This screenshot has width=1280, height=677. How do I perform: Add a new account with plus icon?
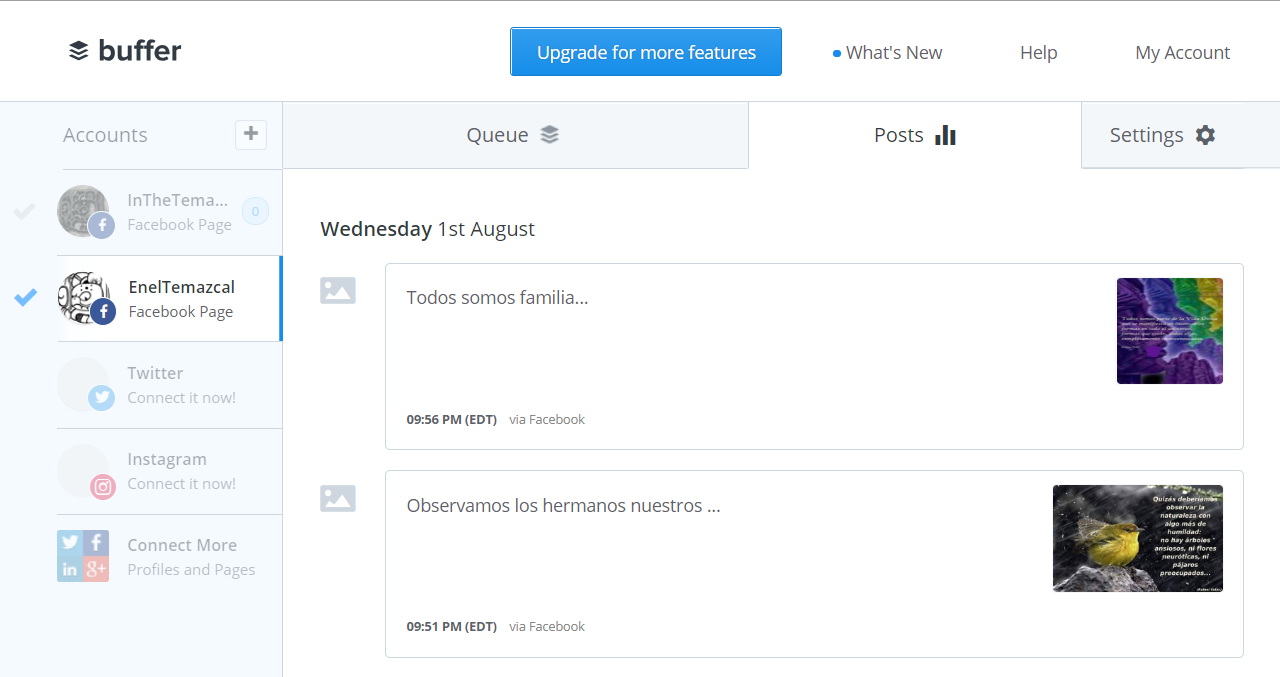point(251,134)
